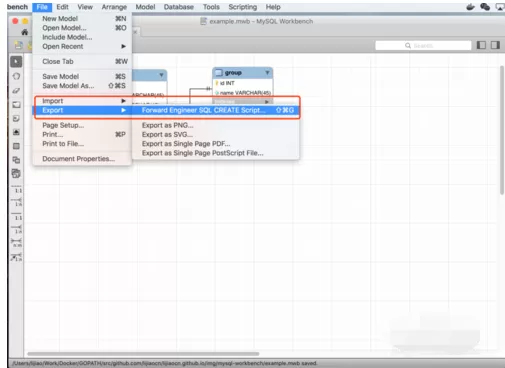This screenshot has height=368, width=505.
Task: Select New Model from File menu
Action: 82,19
